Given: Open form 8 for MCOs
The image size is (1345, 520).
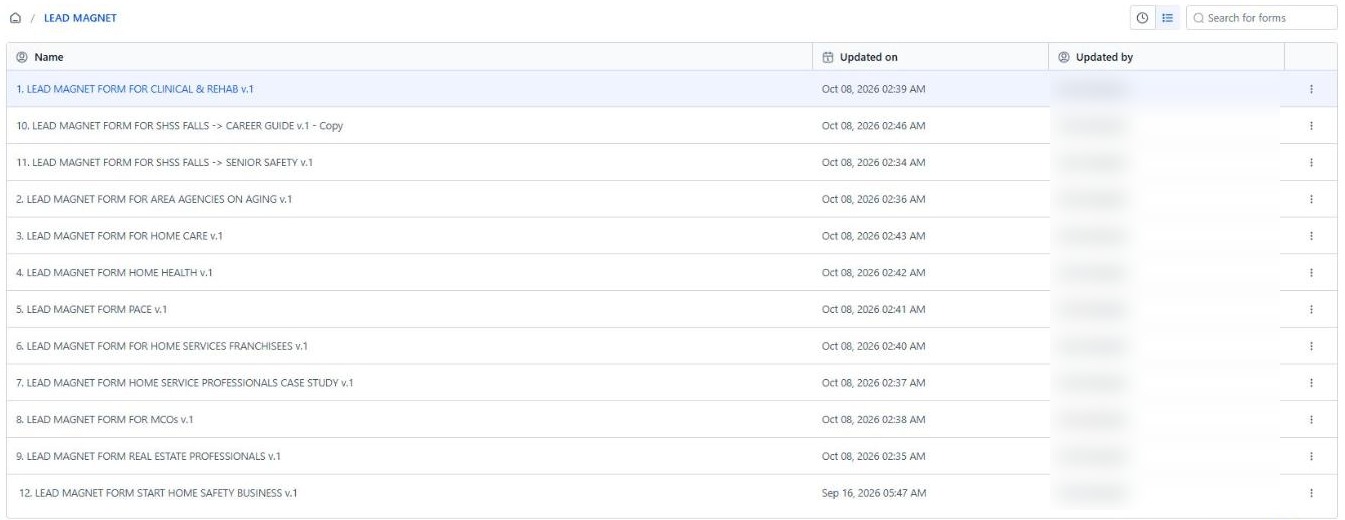Looking at the screenshot, I should 105,419.
